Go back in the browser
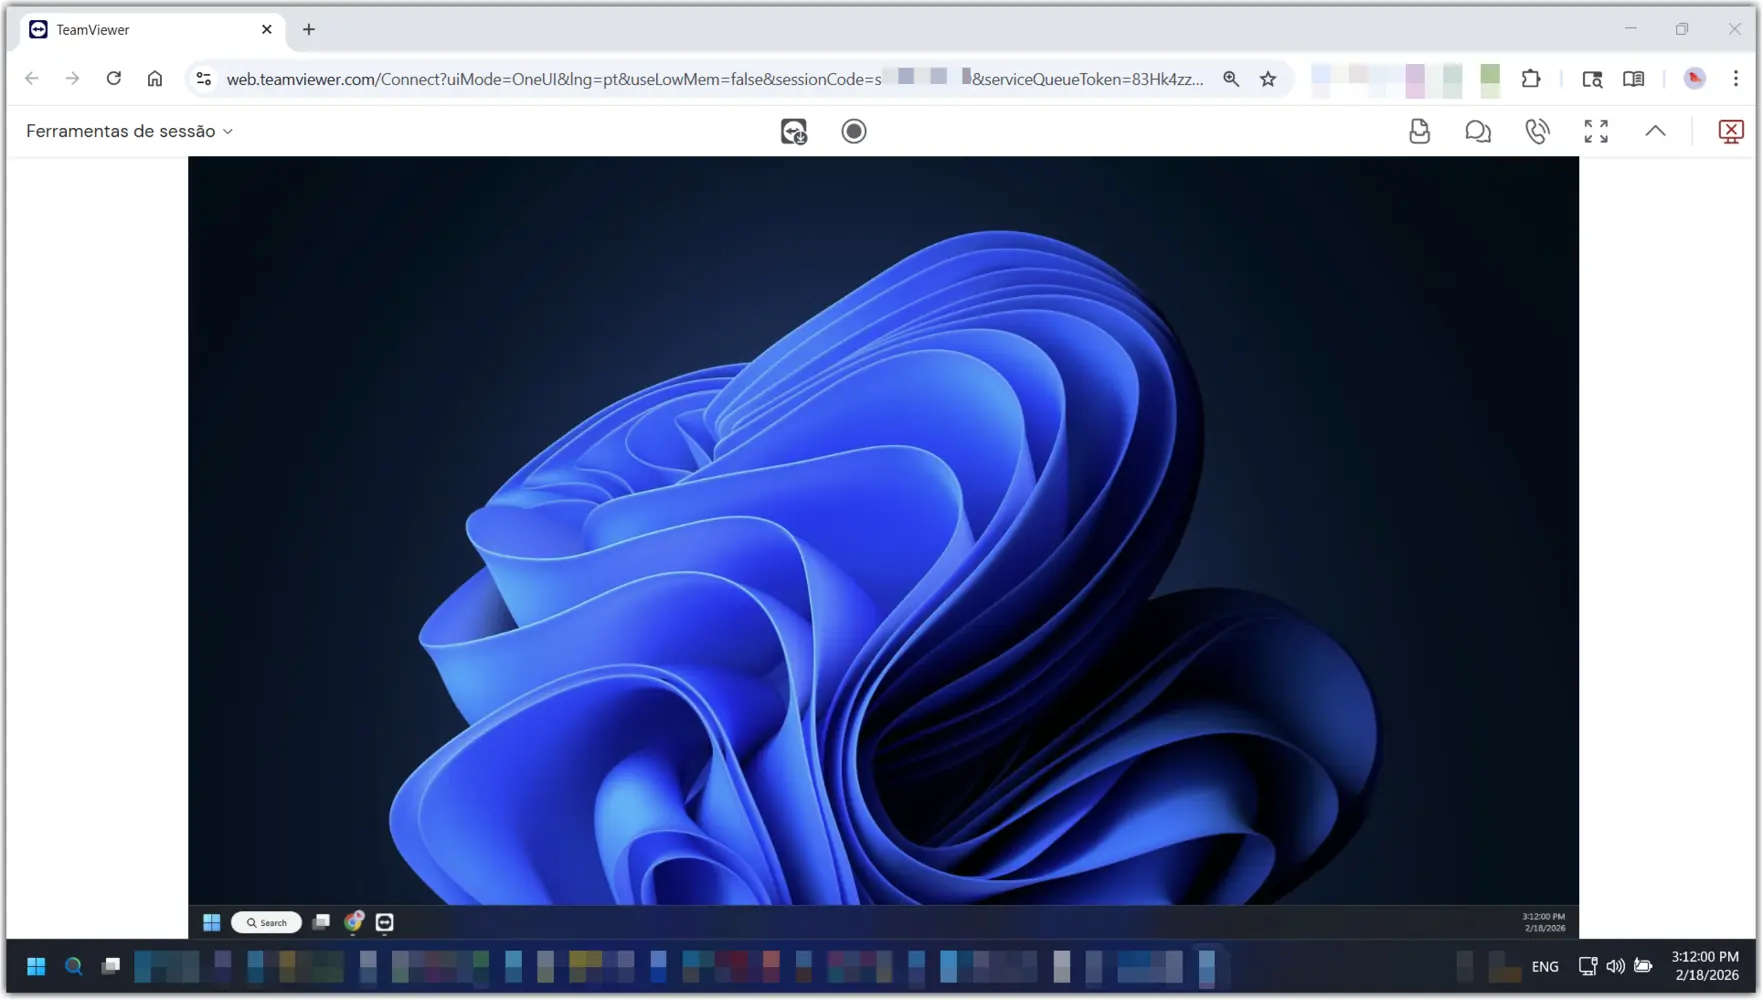The height and width of the screenshot is (1000, 1763). point(32,78)
